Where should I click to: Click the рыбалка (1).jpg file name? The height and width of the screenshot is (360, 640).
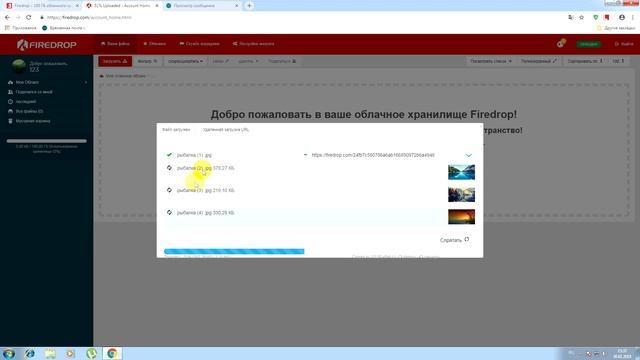194,155
